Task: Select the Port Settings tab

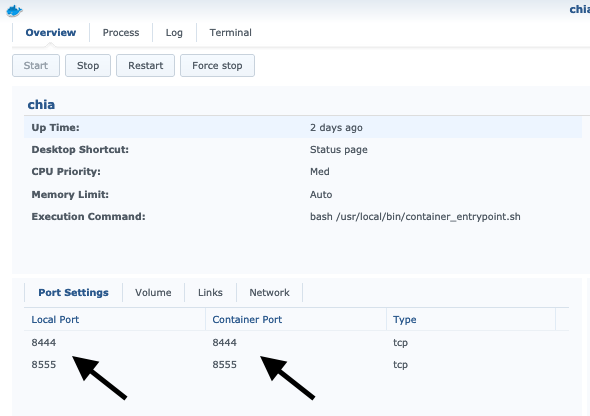Action: pyautogui.click(x=73, y=292)
